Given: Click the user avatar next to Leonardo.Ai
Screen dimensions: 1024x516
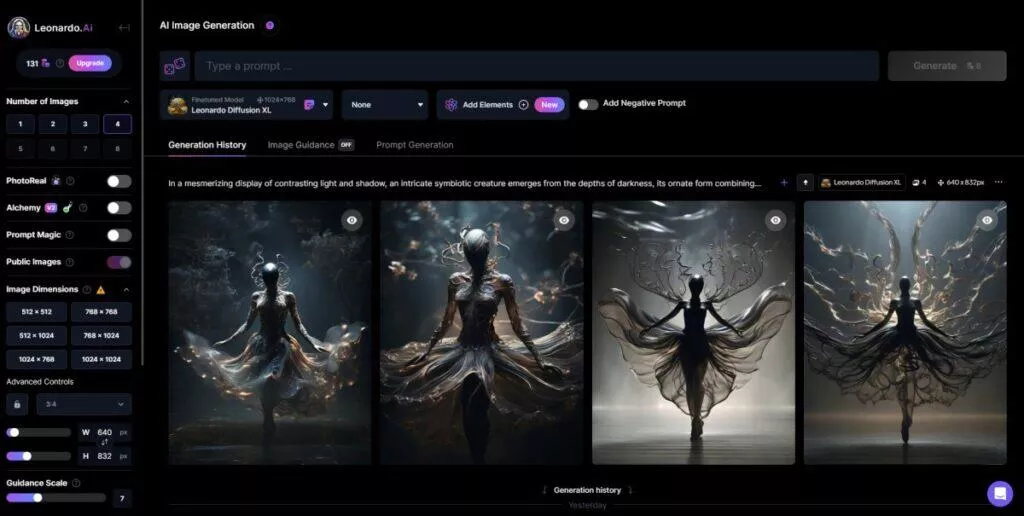Looking at the screenshot, I should click(18, 27).
